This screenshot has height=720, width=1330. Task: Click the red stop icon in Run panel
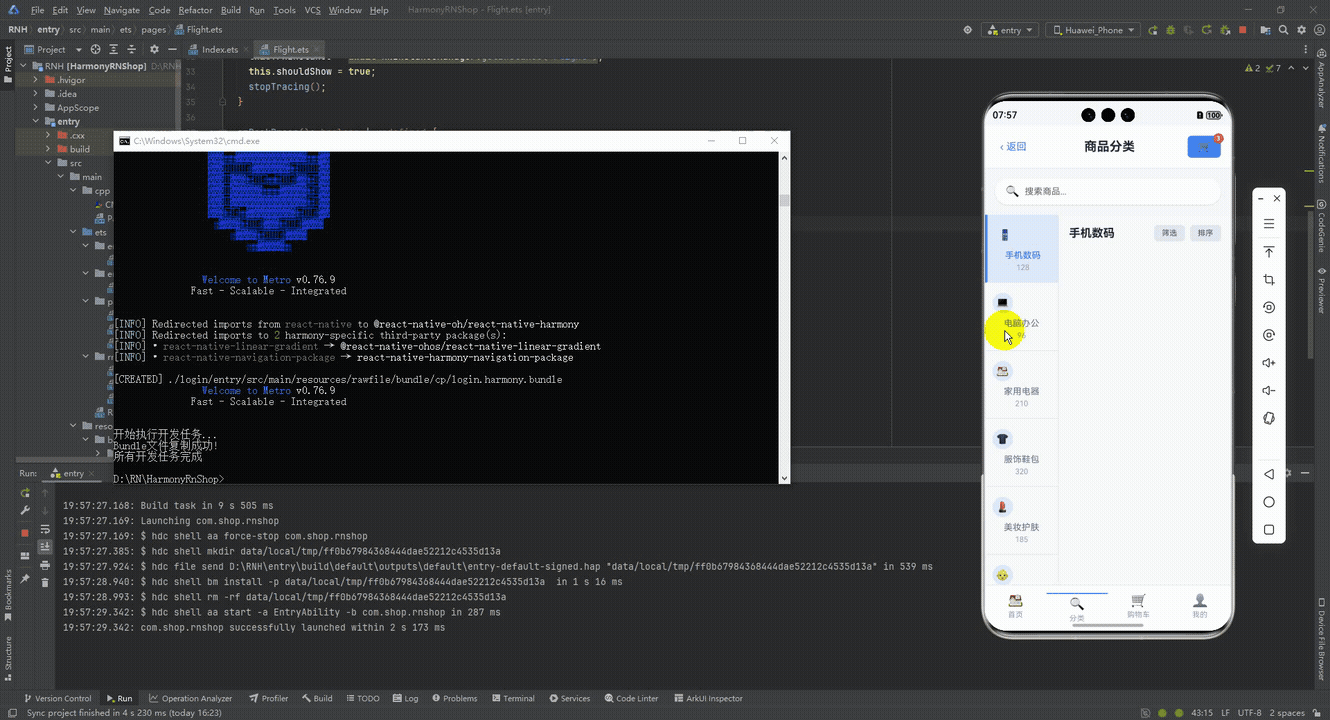[x=25, y=533]
